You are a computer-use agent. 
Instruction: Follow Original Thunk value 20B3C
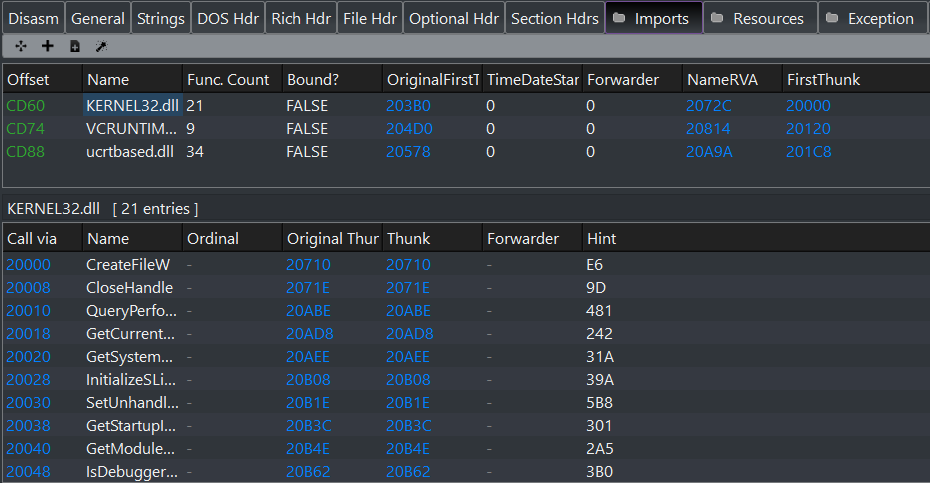[308, 426]
